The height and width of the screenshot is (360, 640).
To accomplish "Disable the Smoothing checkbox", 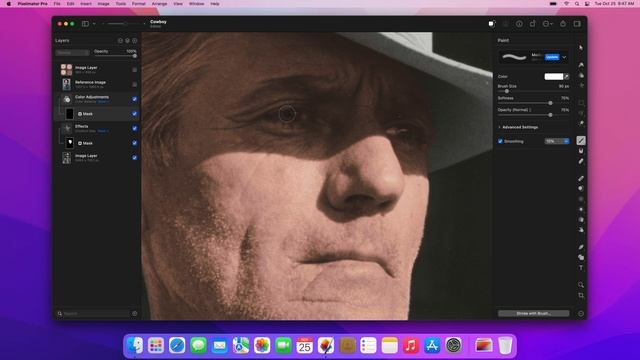I will tap(500, 141).
